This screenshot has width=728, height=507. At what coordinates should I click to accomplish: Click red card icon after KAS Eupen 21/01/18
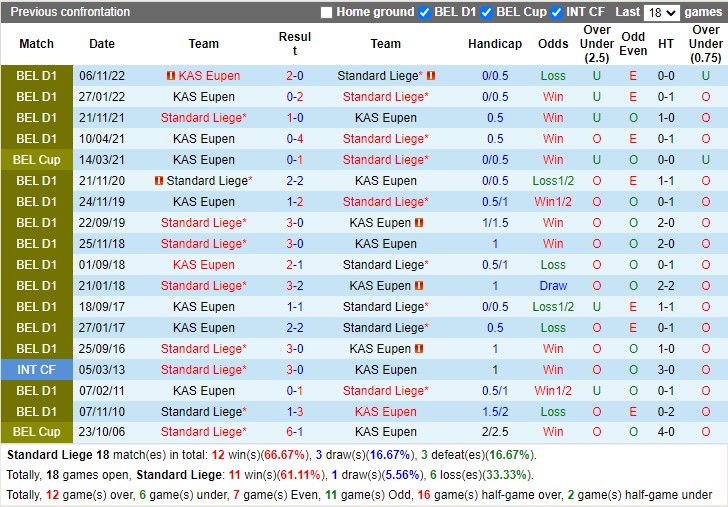tap(419, 286)
